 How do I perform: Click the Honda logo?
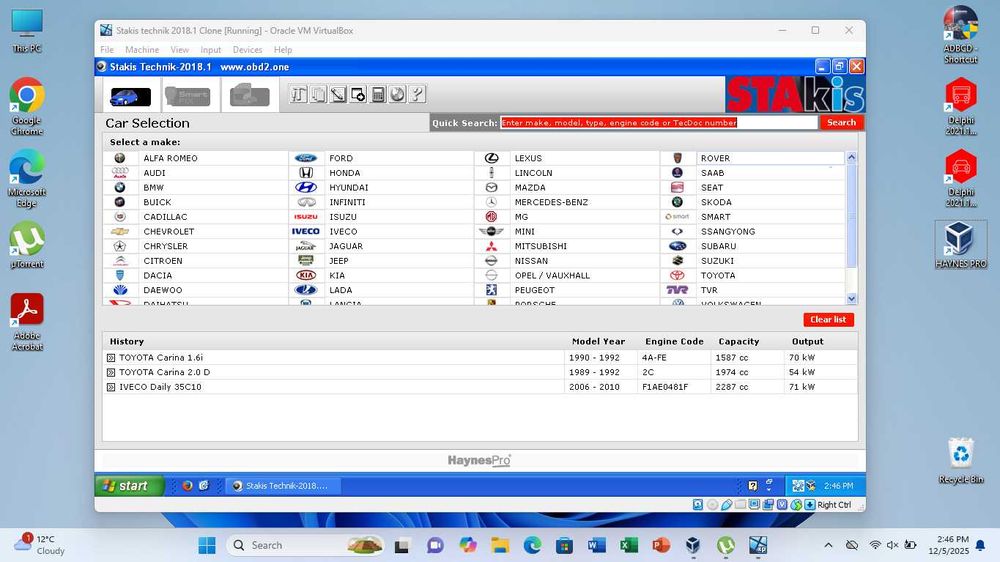point(306,172)
